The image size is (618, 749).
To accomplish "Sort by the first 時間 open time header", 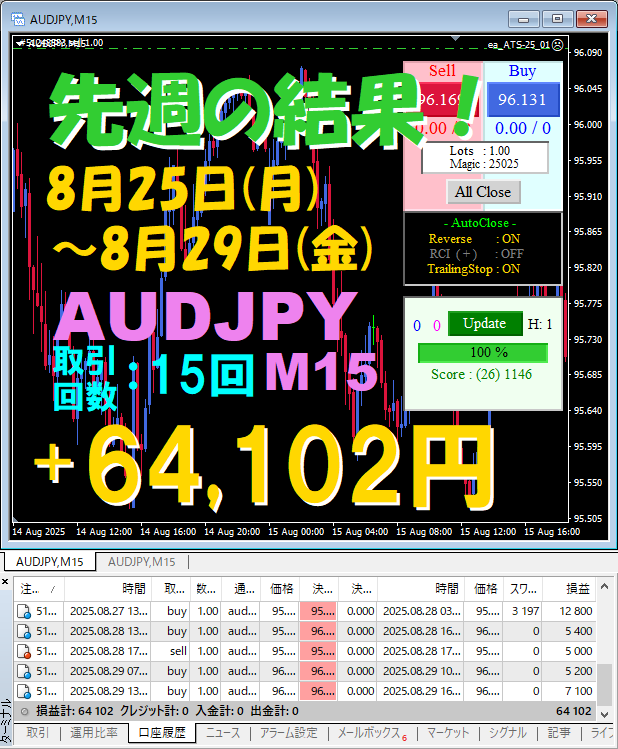I will (108, 589).
